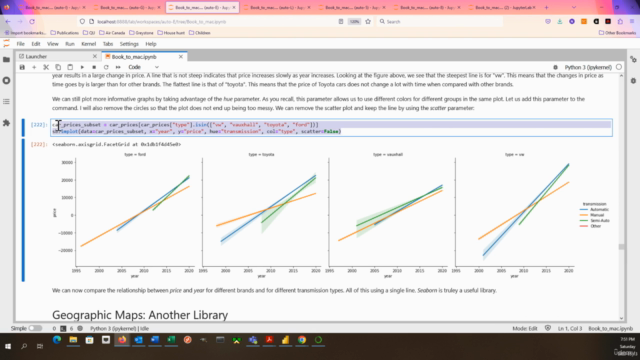Viewport: 640px width, 360px height.
Task: Open the Run menu
Action: point(70,44)
